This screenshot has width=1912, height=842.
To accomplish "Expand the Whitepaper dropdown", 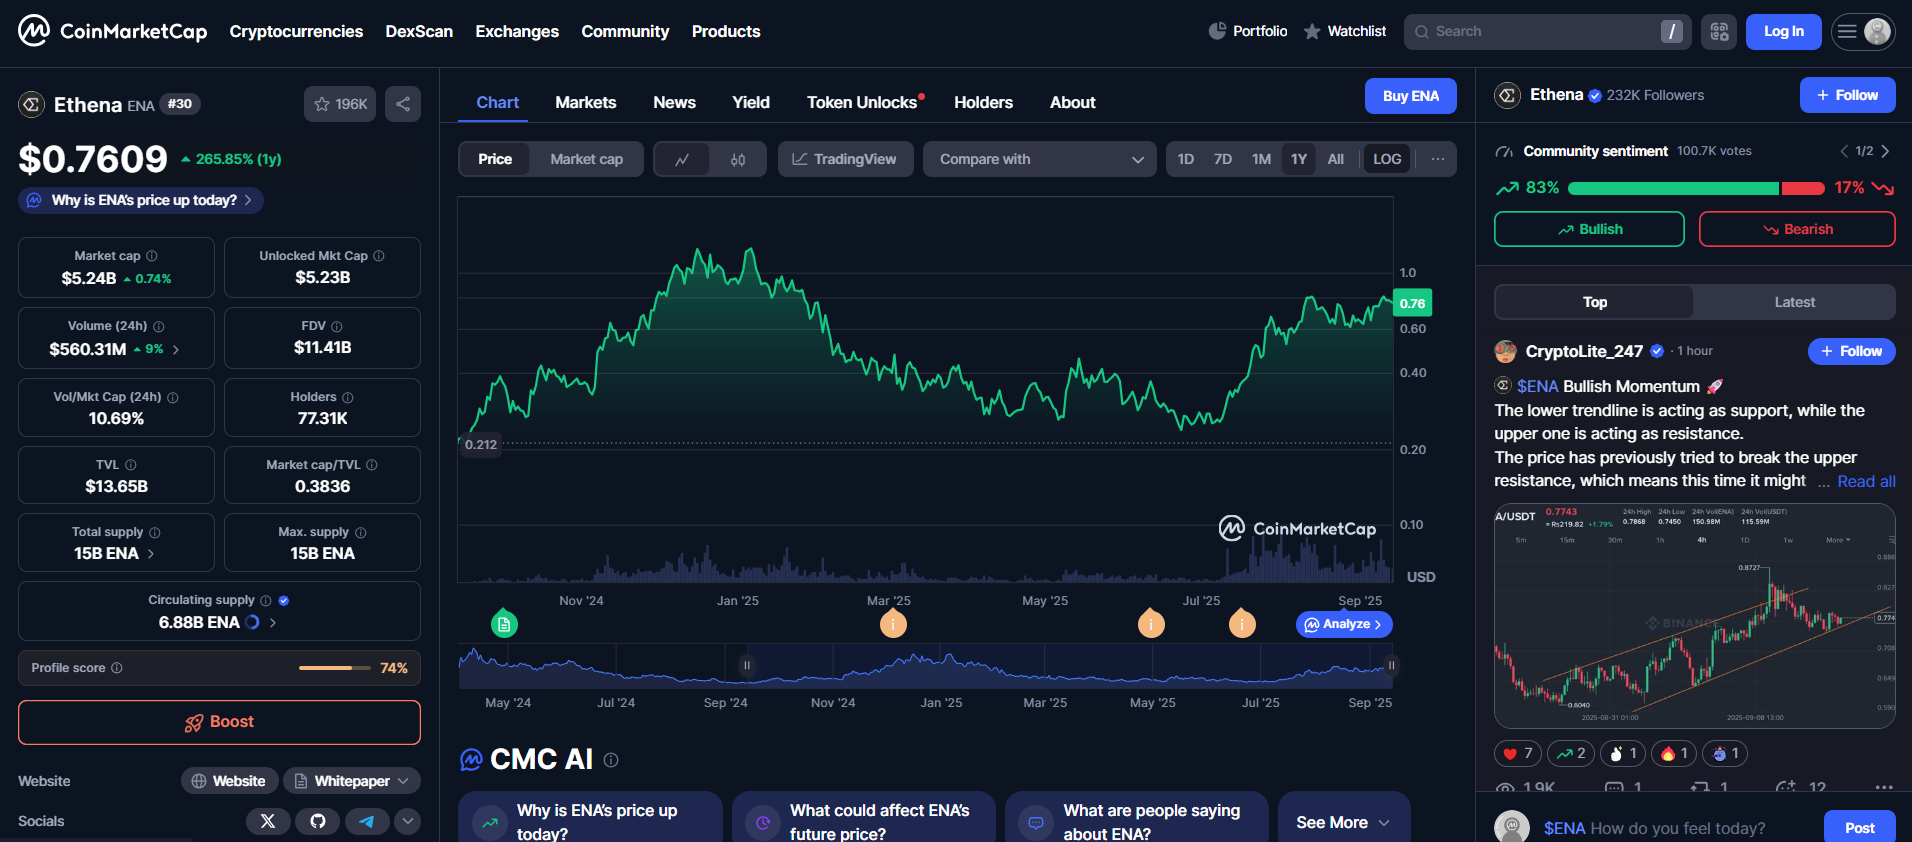I will coord(352,781).
